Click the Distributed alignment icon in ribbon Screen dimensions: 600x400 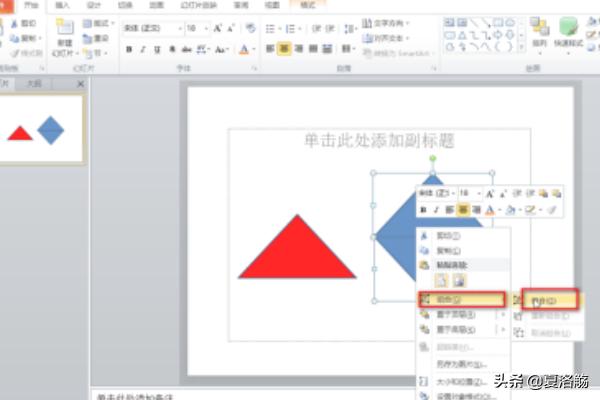327,49
